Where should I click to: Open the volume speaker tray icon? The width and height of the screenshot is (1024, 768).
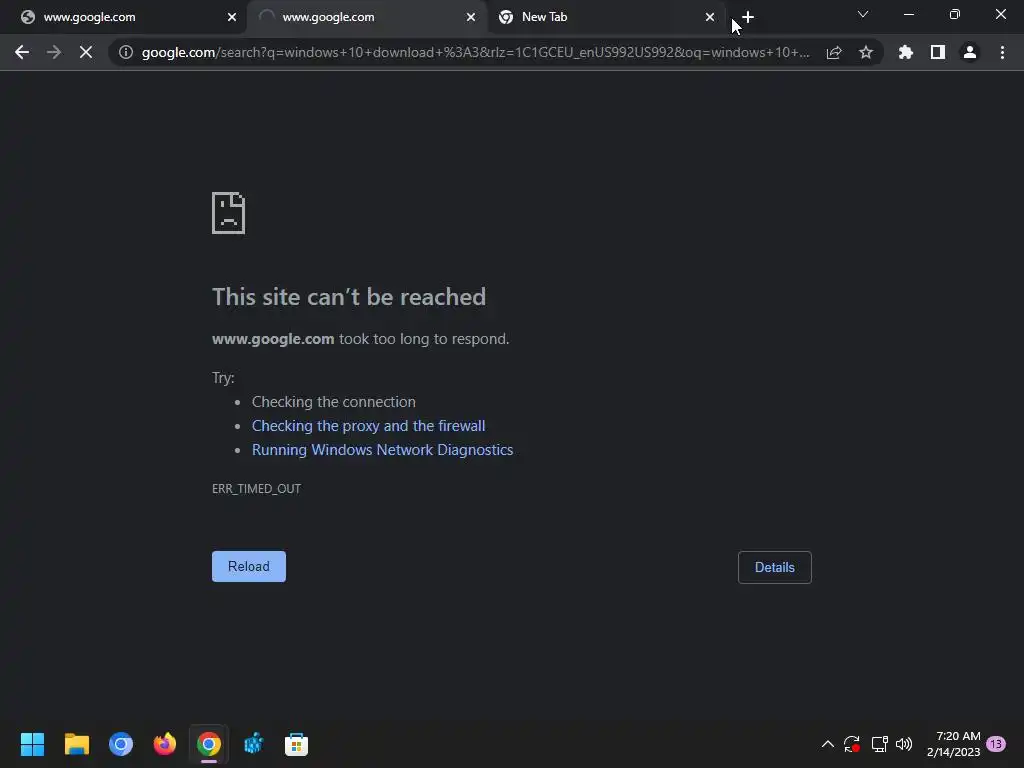[904, 744]
